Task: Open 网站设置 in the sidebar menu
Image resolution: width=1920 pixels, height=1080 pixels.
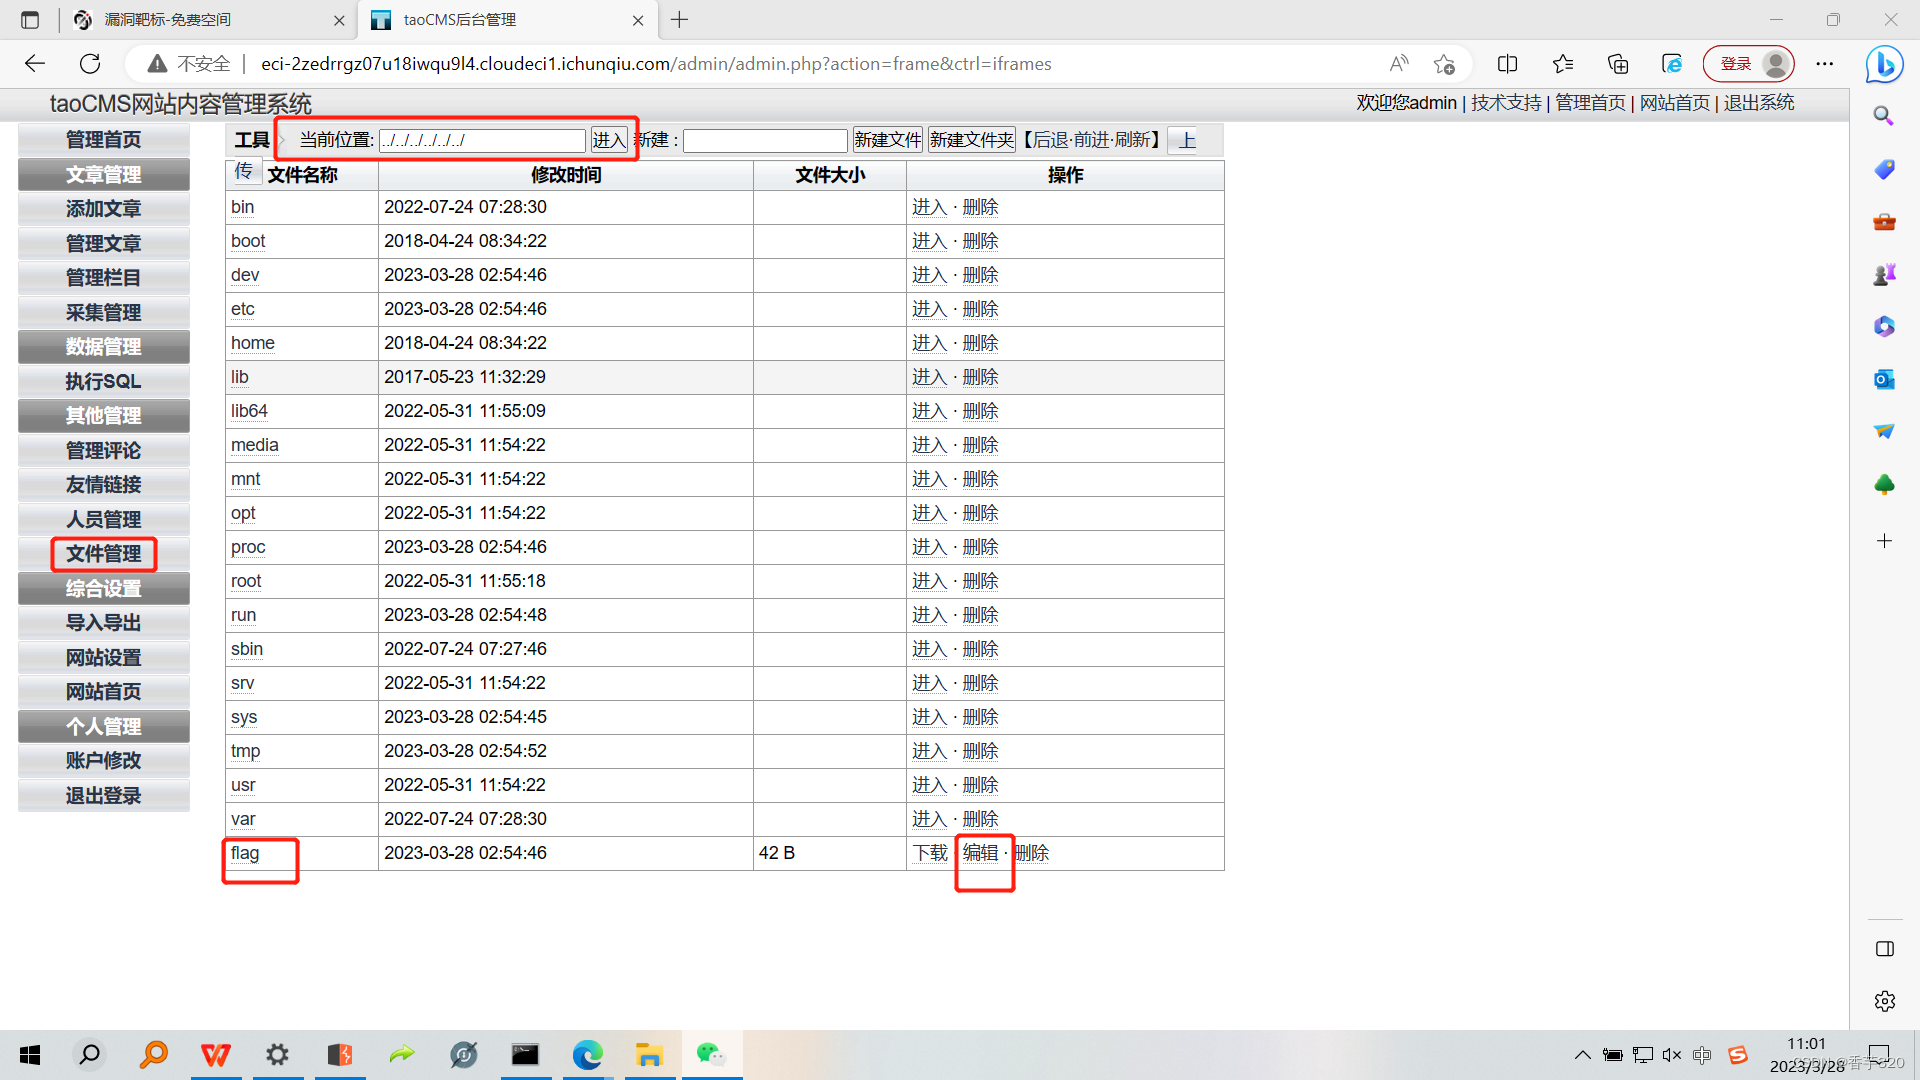Action: 103,657
